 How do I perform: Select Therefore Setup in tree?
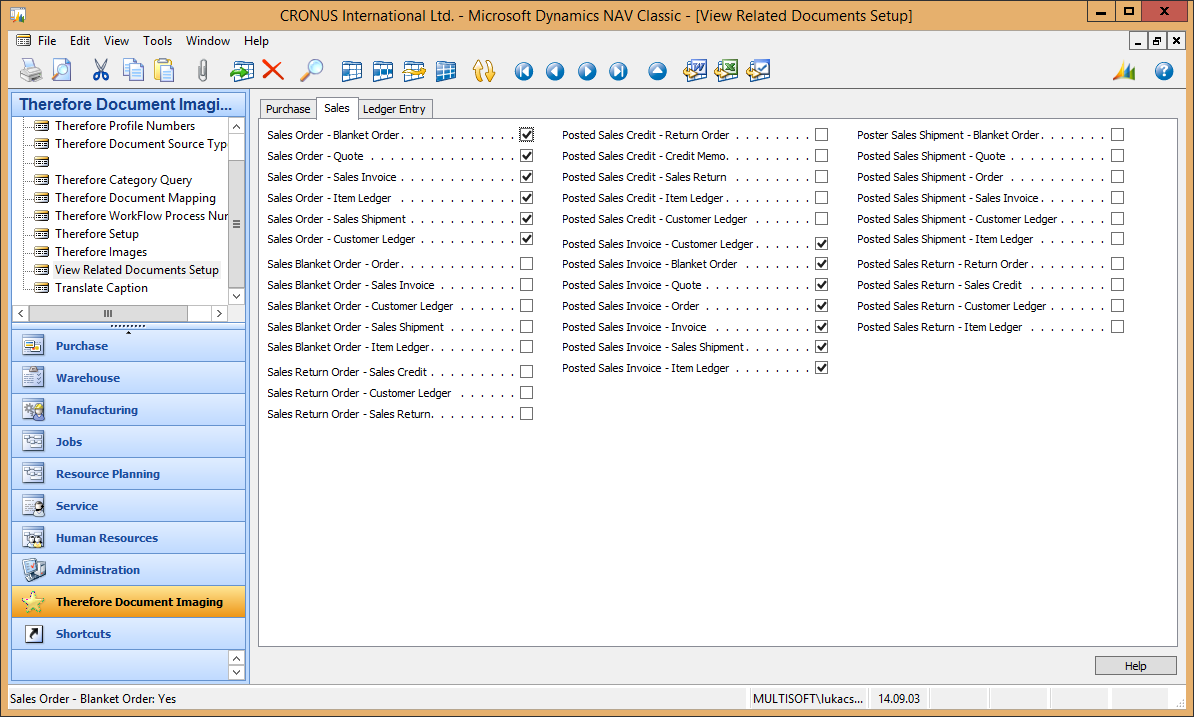coord(97,234)
